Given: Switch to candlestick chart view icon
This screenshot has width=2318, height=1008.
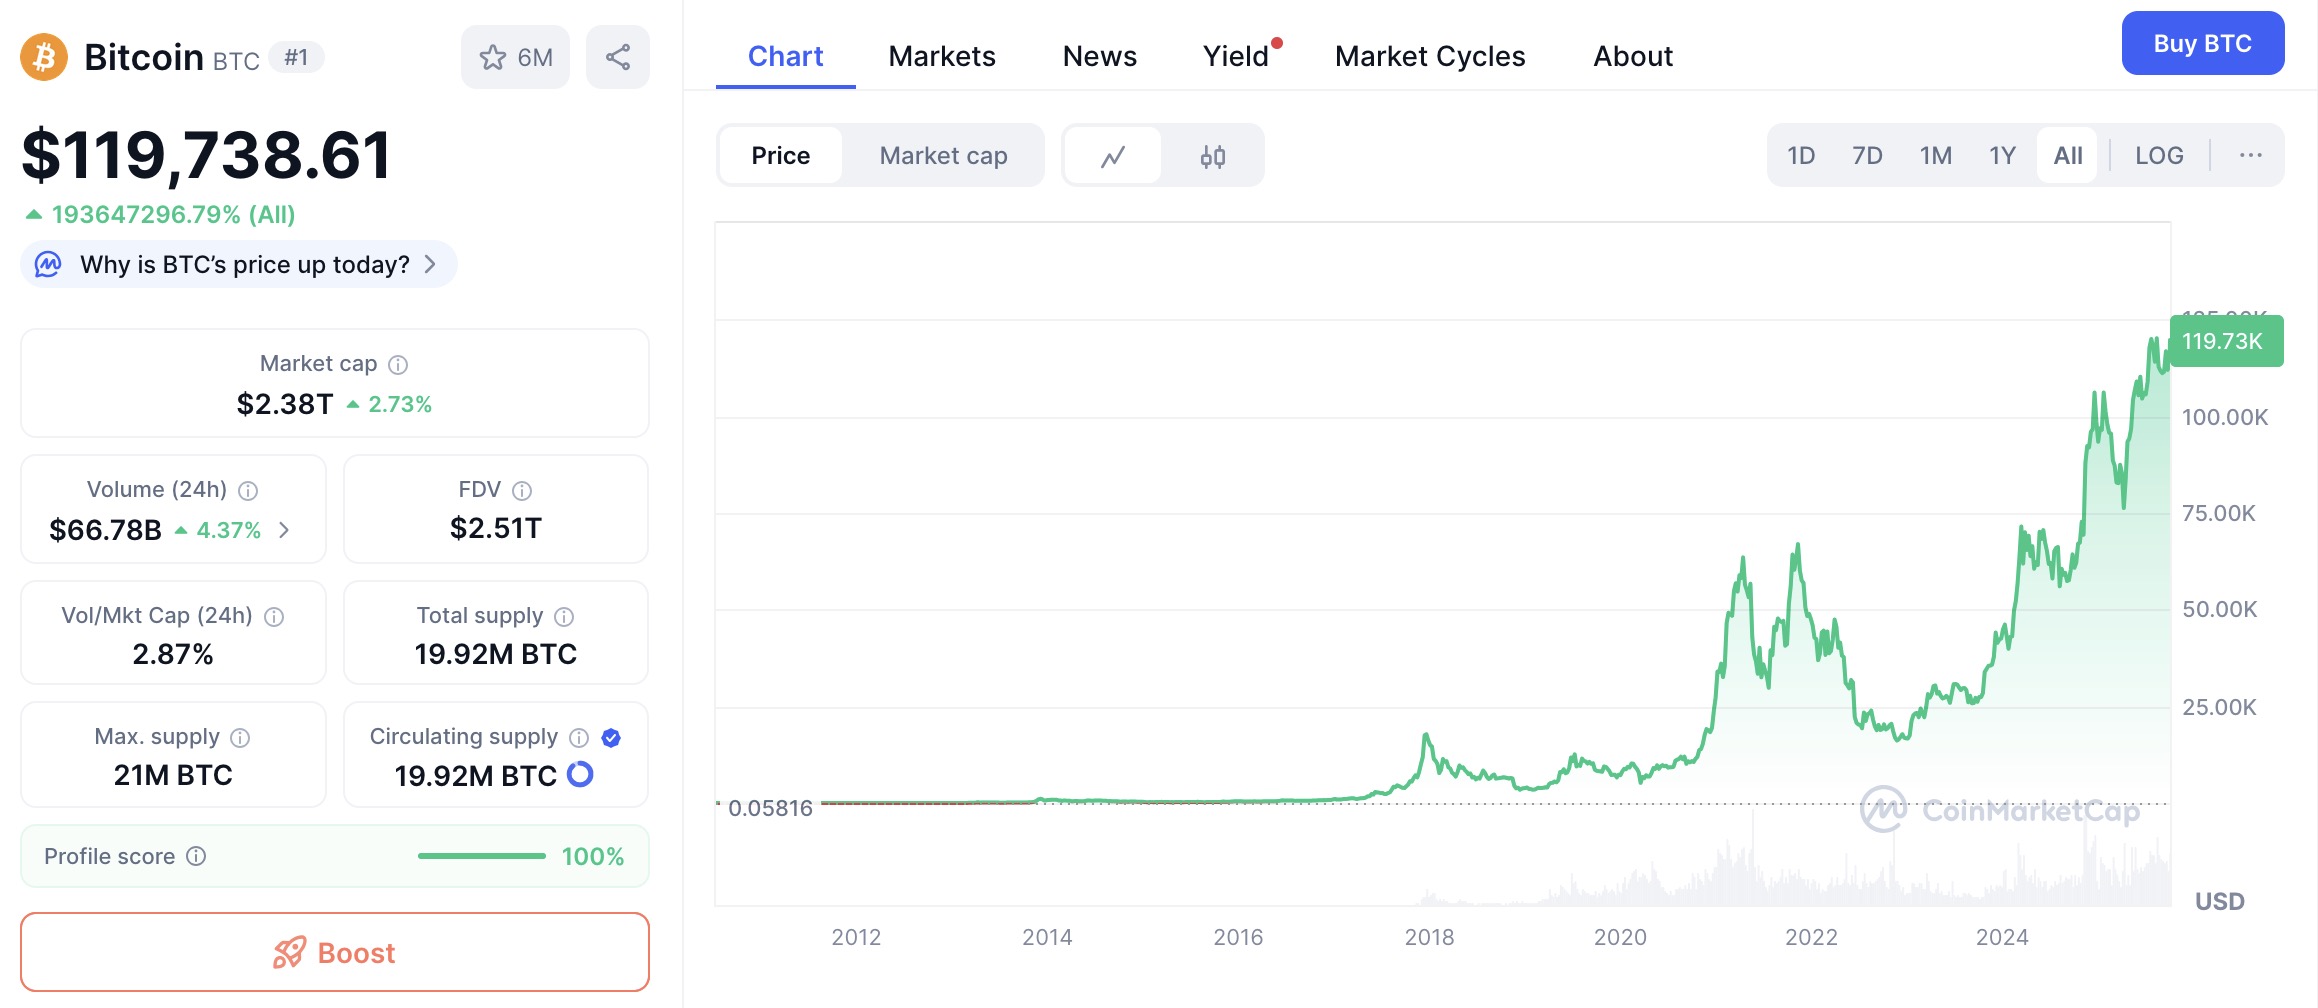Looking at the screenshot, I should (1212, 156).
